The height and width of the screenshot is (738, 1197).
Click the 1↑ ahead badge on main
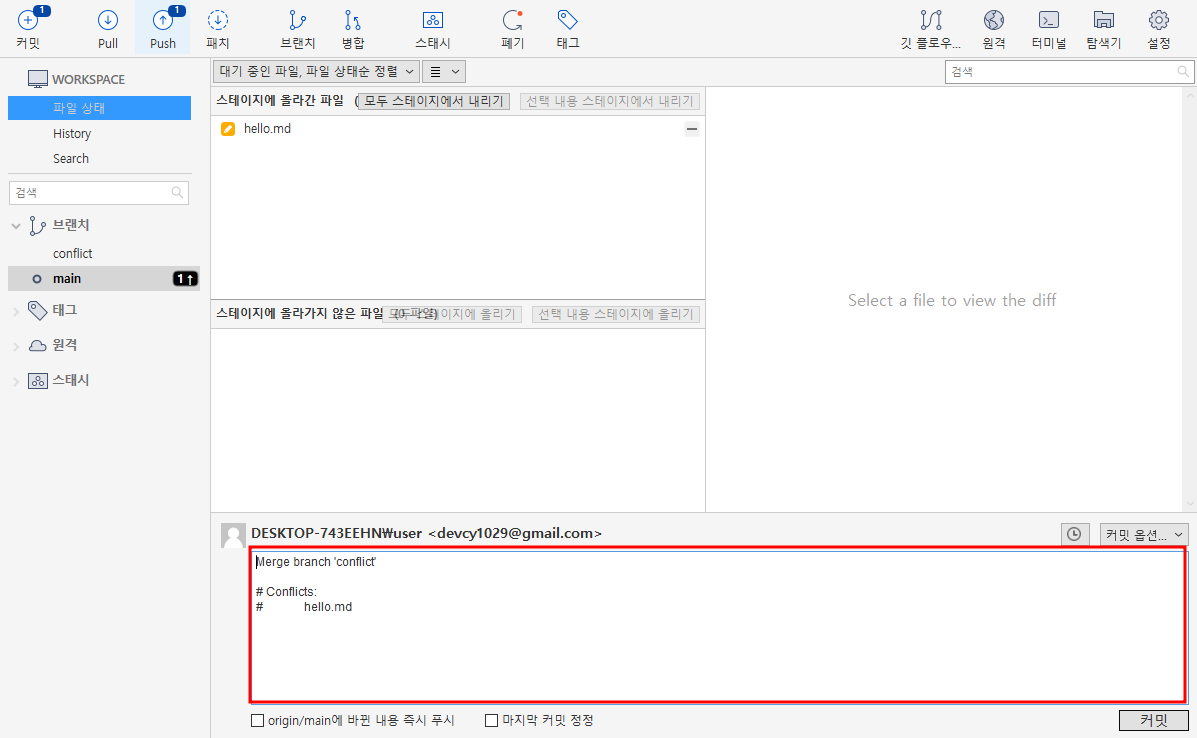click(185, 279)
